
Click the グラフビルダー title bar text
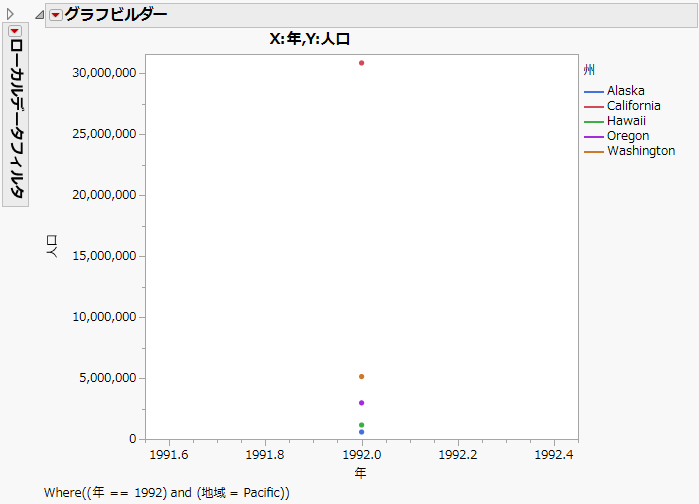click(116, 15)
